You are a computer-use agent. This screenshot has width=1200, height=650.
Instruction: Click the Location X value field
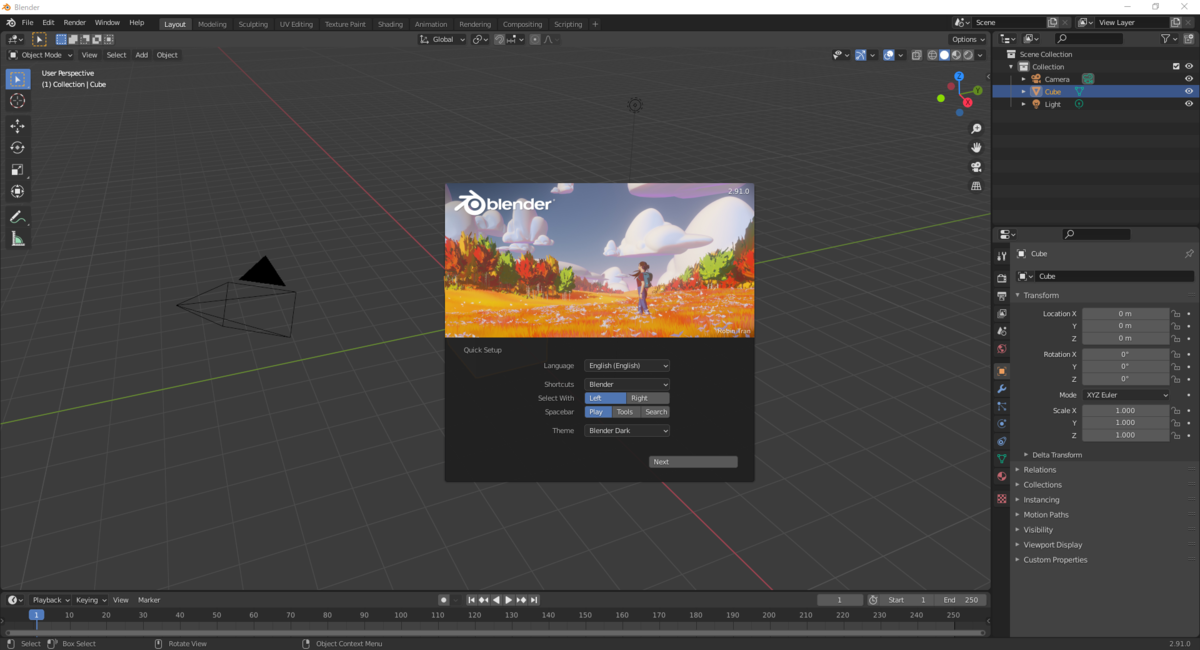1125,314
